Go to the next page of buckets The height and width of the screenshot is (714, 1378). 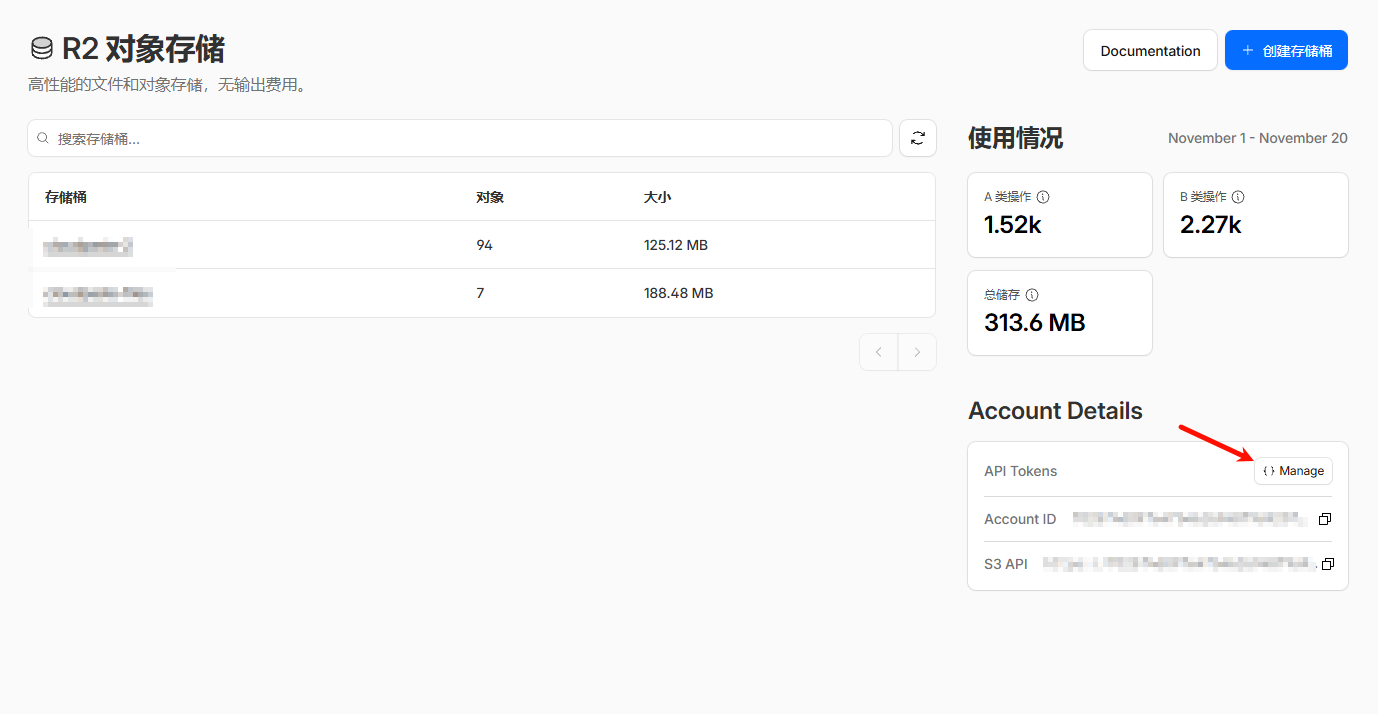(x=917, y=352)
